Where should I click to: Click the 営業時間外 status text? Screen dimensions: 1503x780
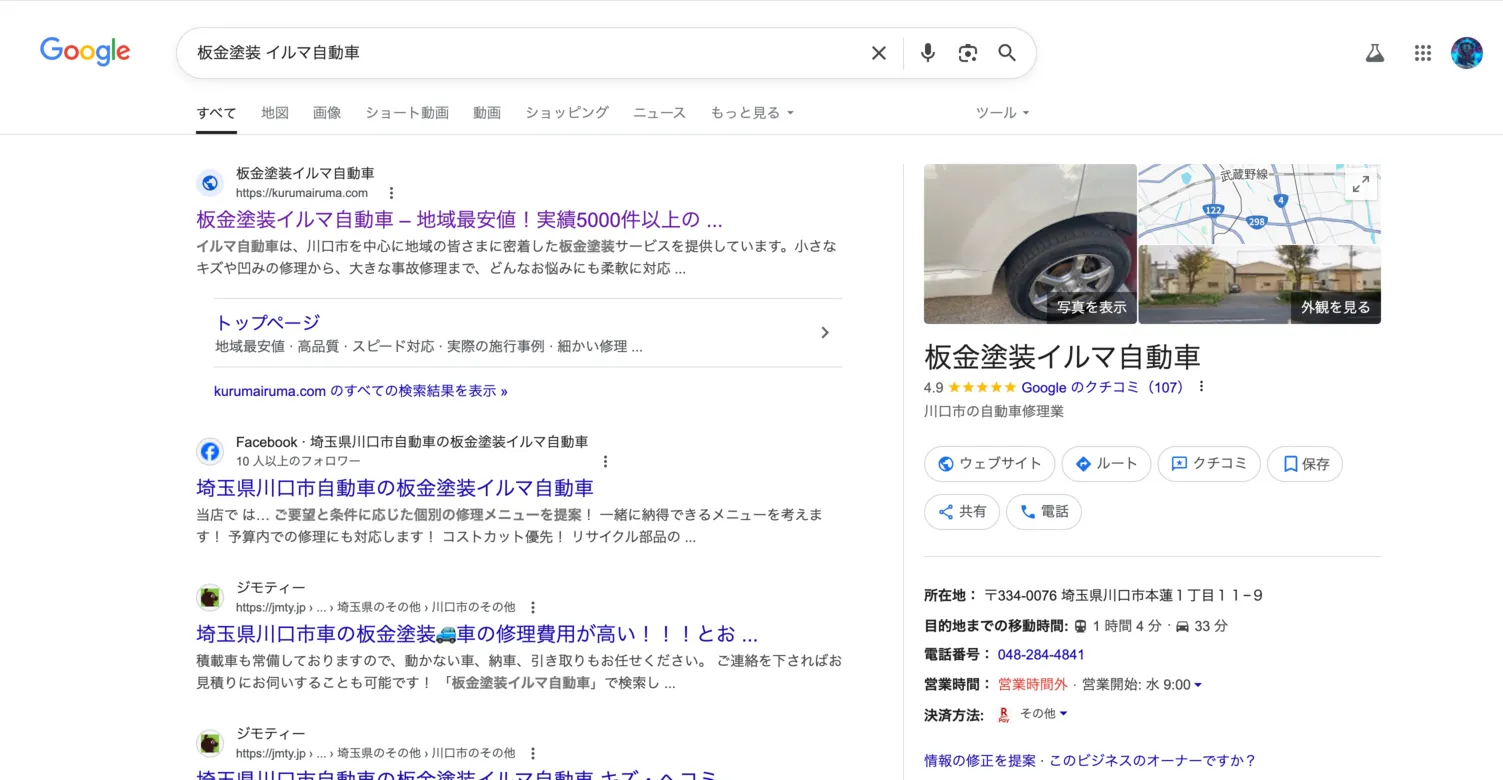(1033, 685)
